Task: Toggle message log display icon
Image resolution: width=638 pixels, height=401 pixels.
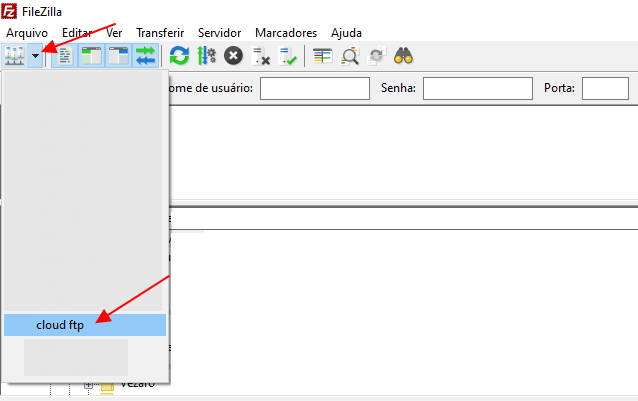Action: (65, 56)
